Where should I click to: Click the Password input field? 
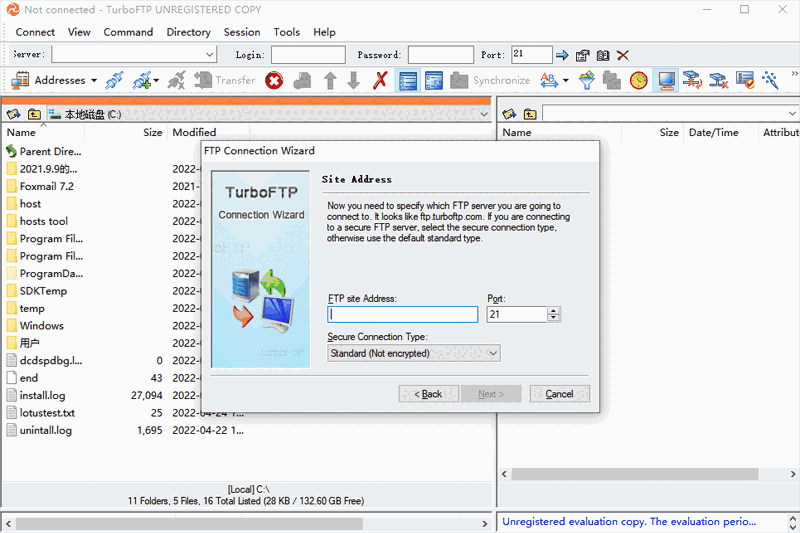coord(441,55)
